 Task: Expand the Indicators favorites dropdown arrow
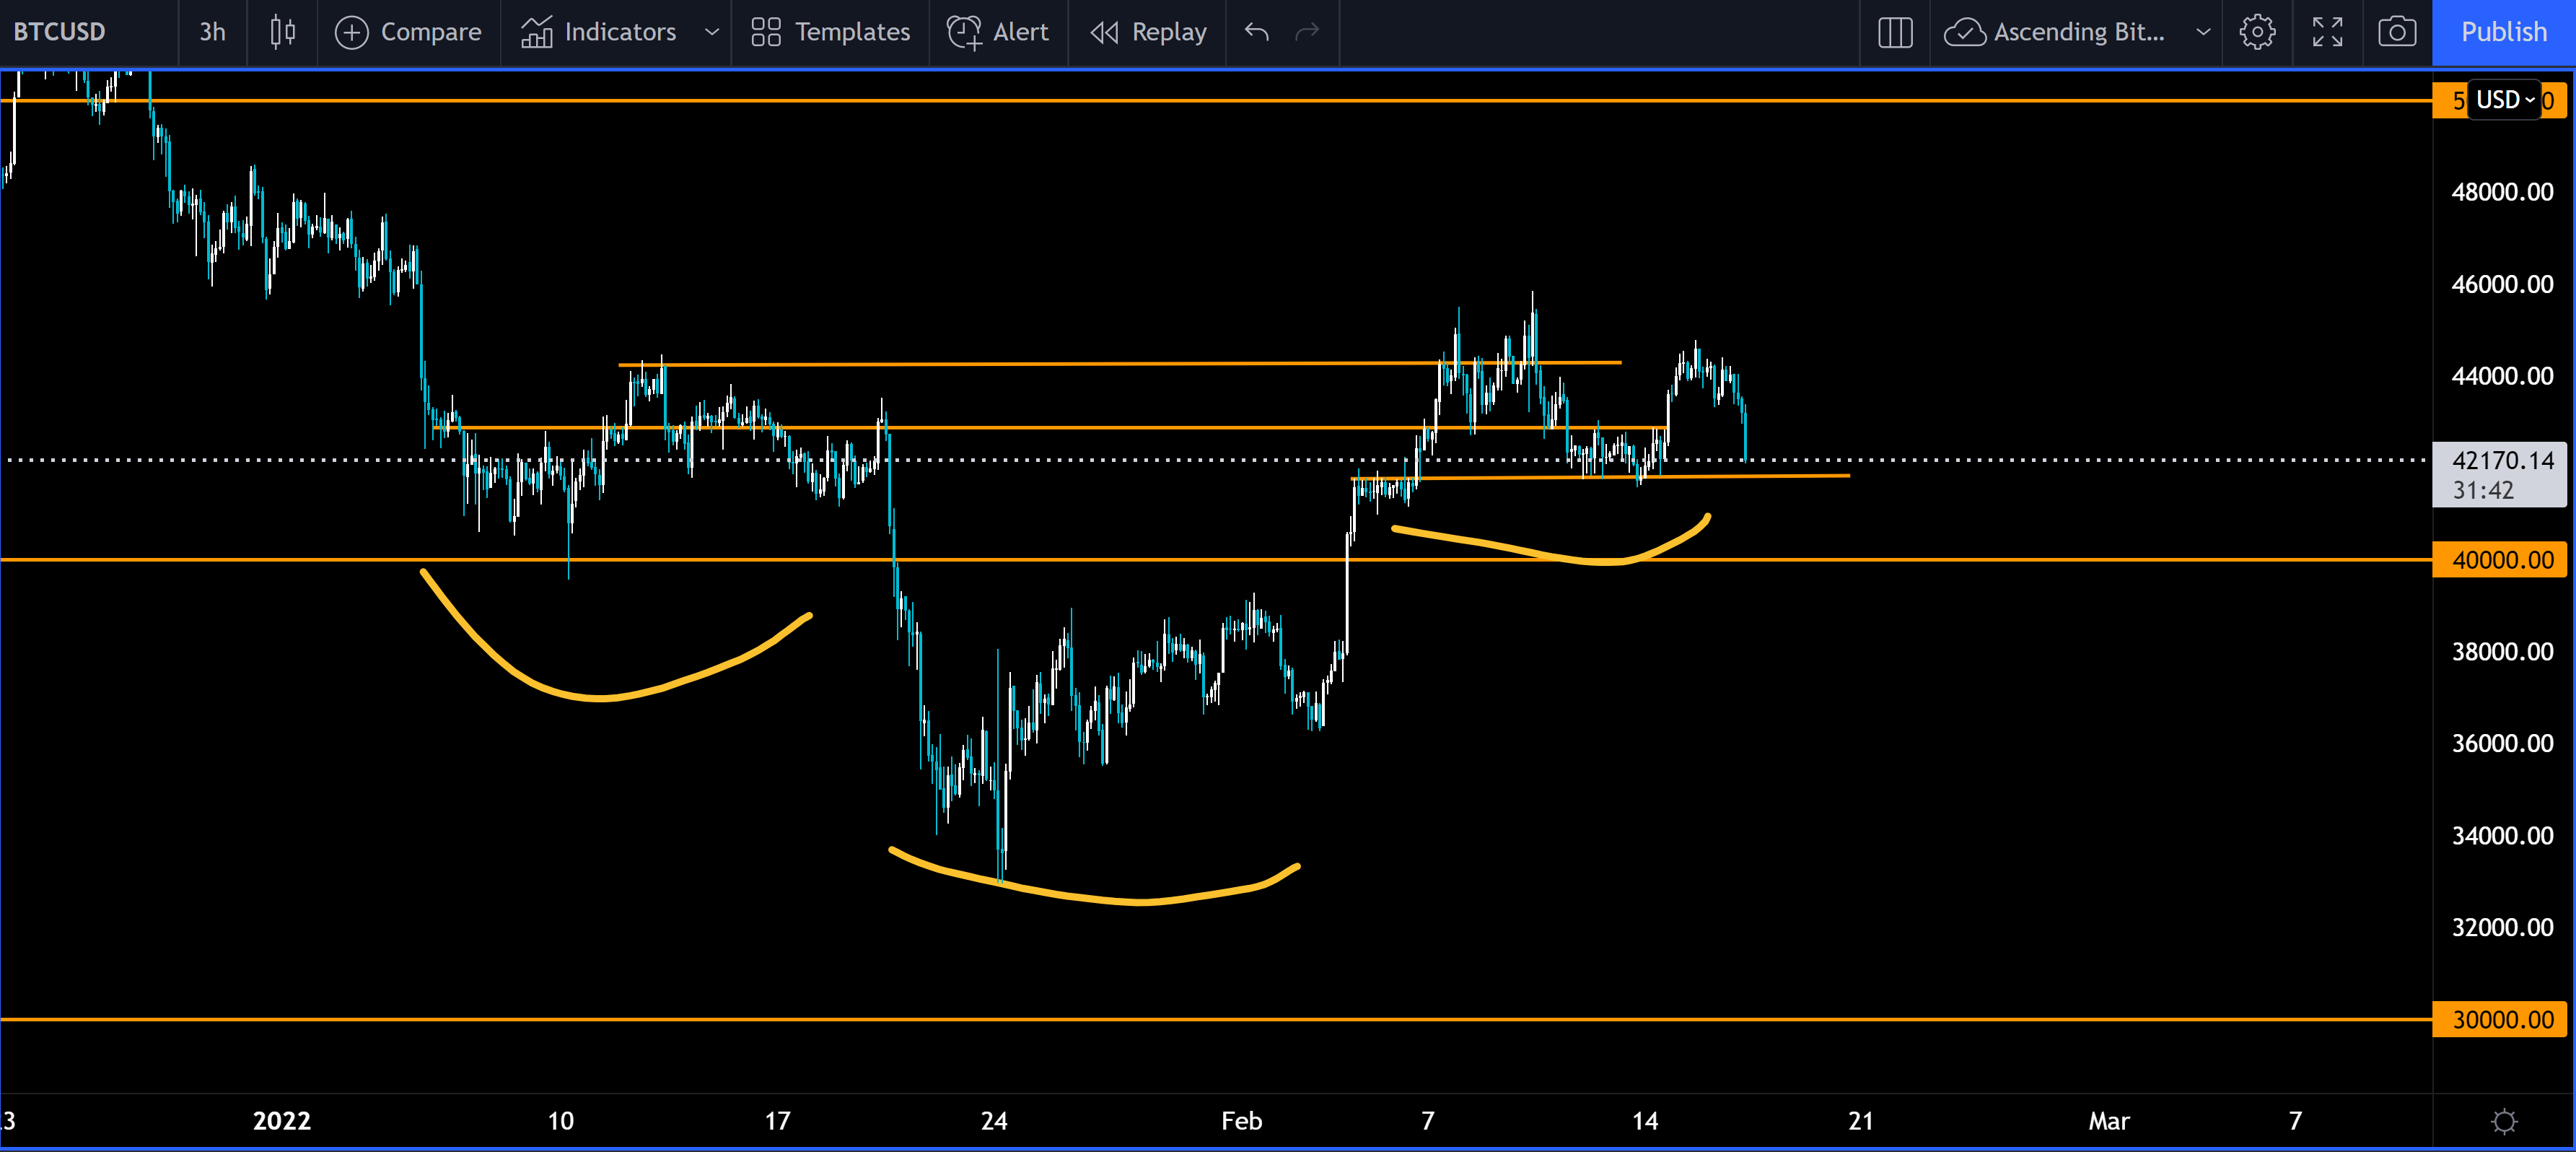tap(712, 32)
